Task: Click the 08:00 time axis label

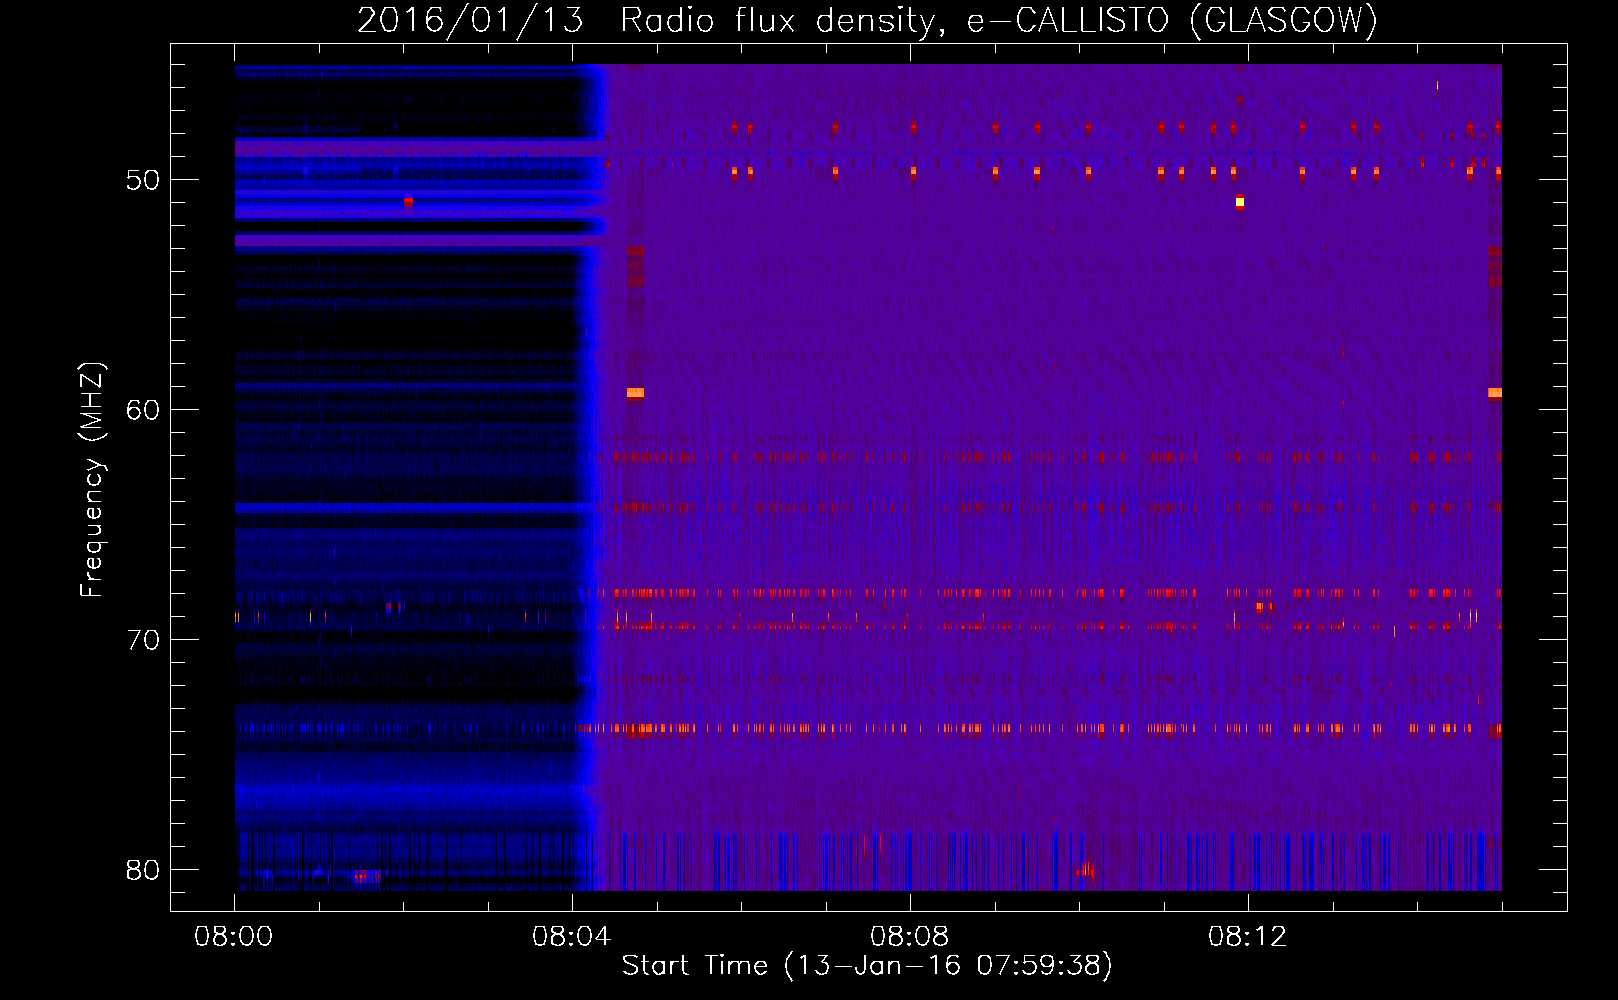Action: pos(234,937)
